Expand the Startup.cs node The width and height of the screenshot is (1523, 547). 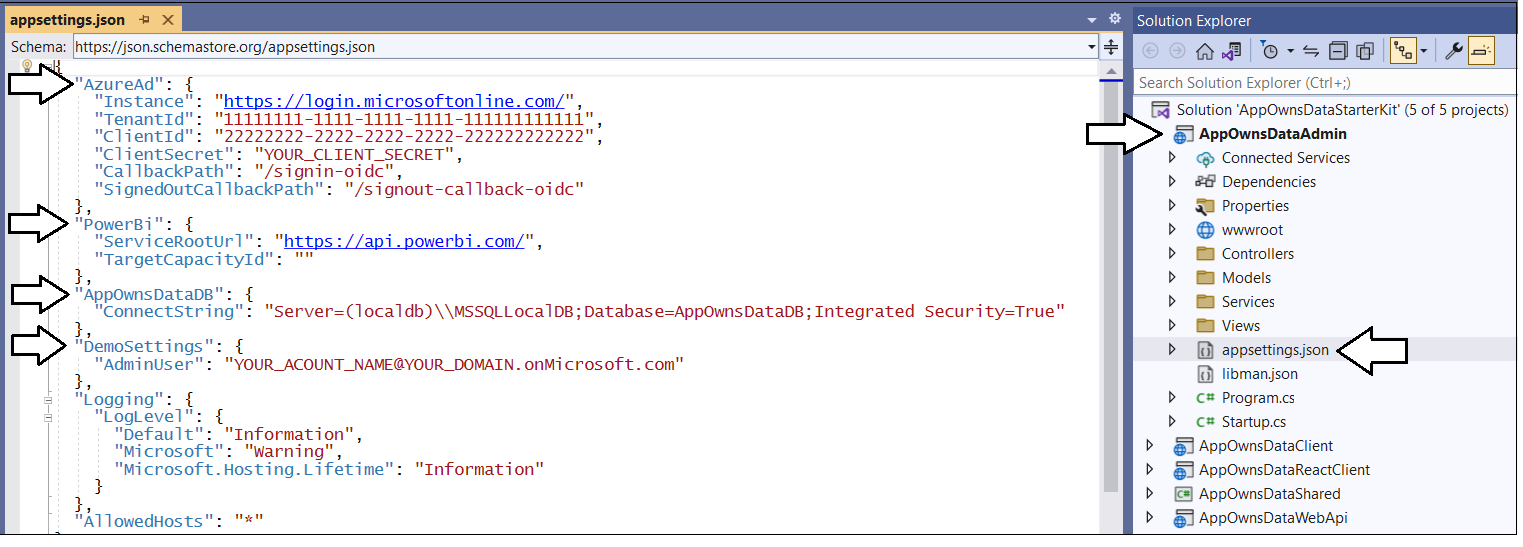[x=1173, y=422]
